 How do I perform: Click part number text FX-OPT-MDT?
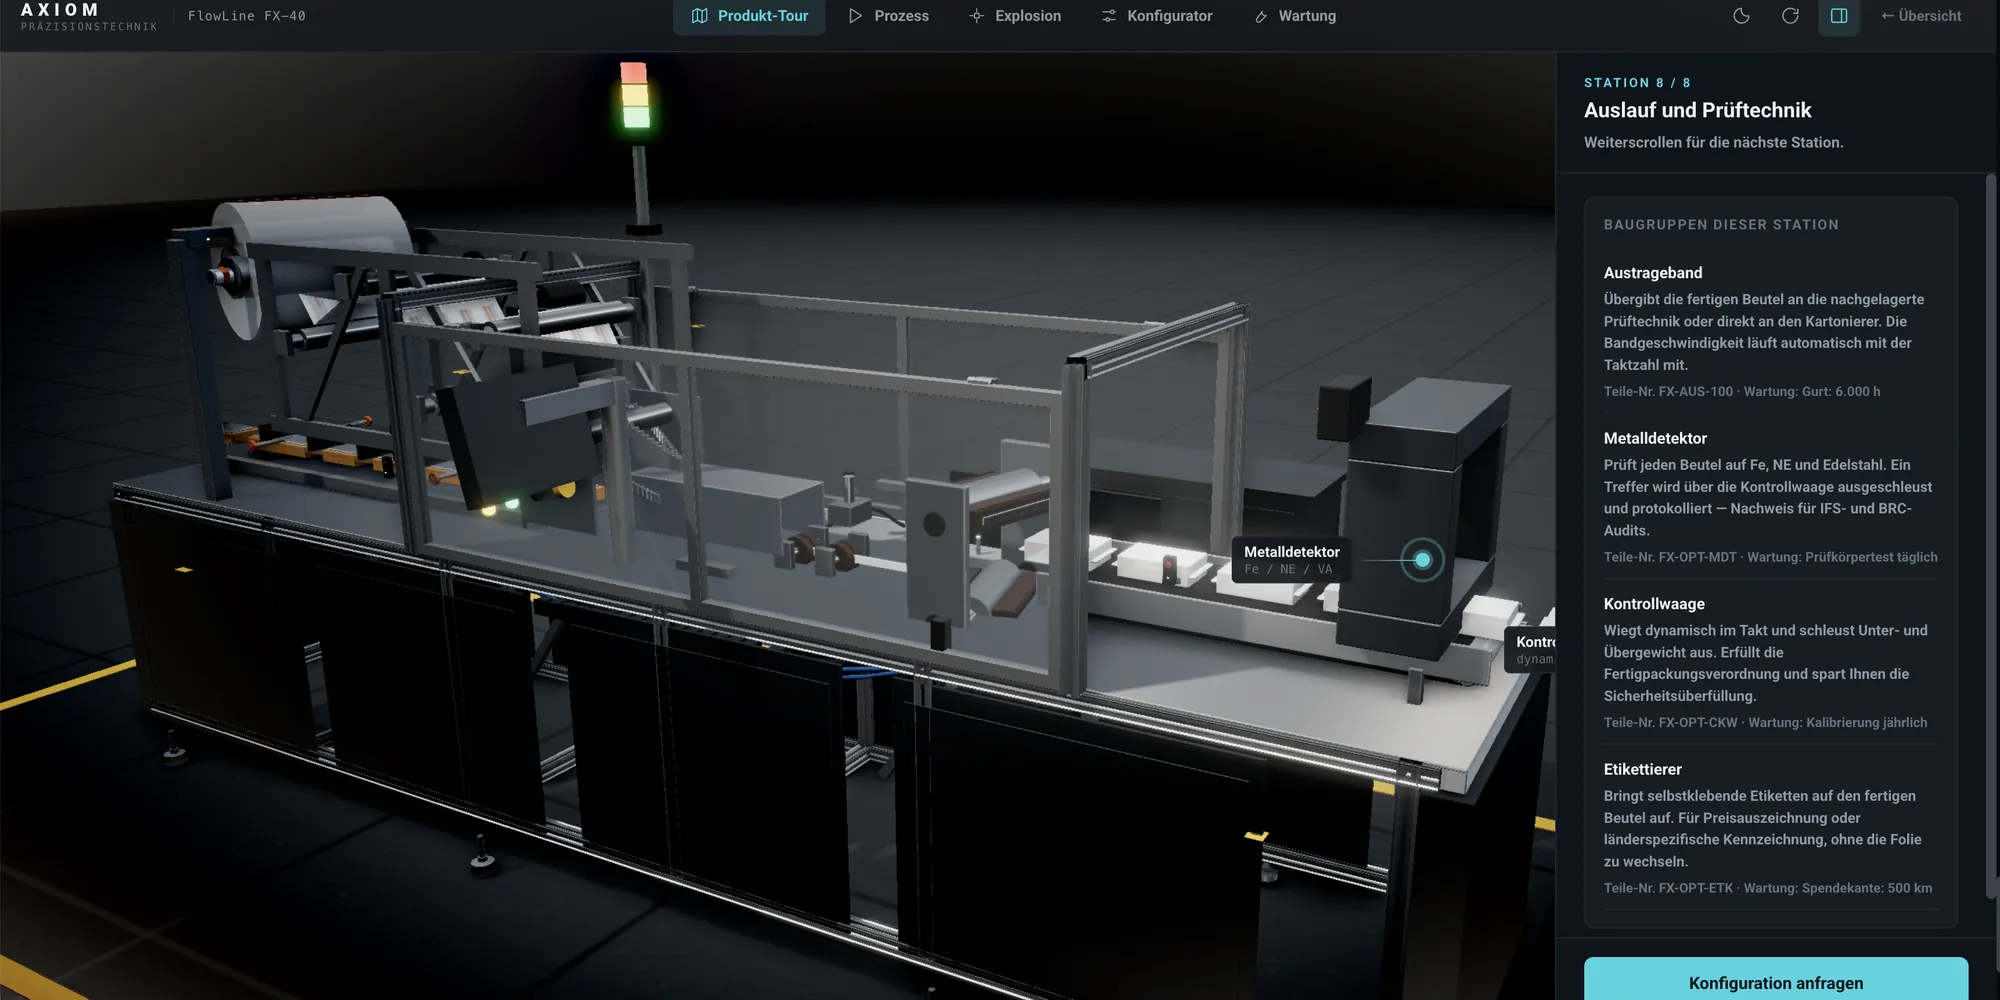click(x=1697, y=557)
